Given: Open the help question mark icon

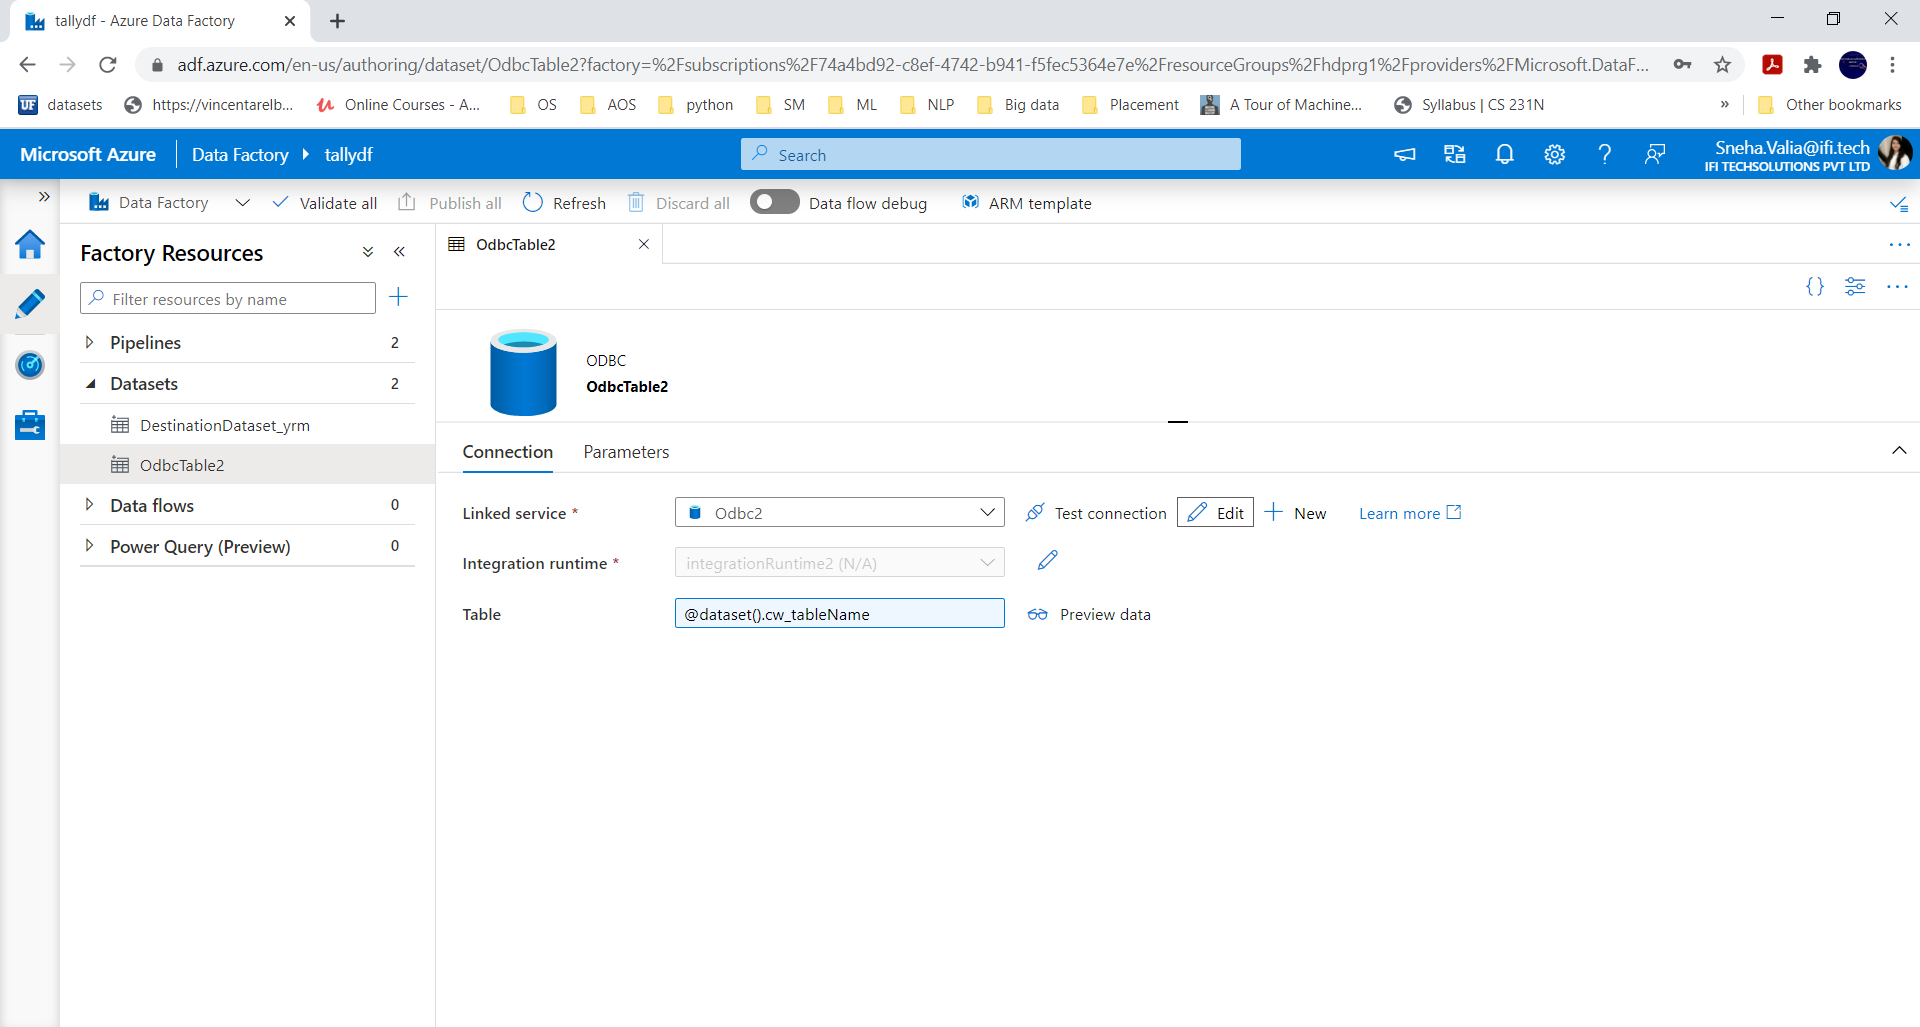Looking at the screenshot, I should [x=1604, y=154].
